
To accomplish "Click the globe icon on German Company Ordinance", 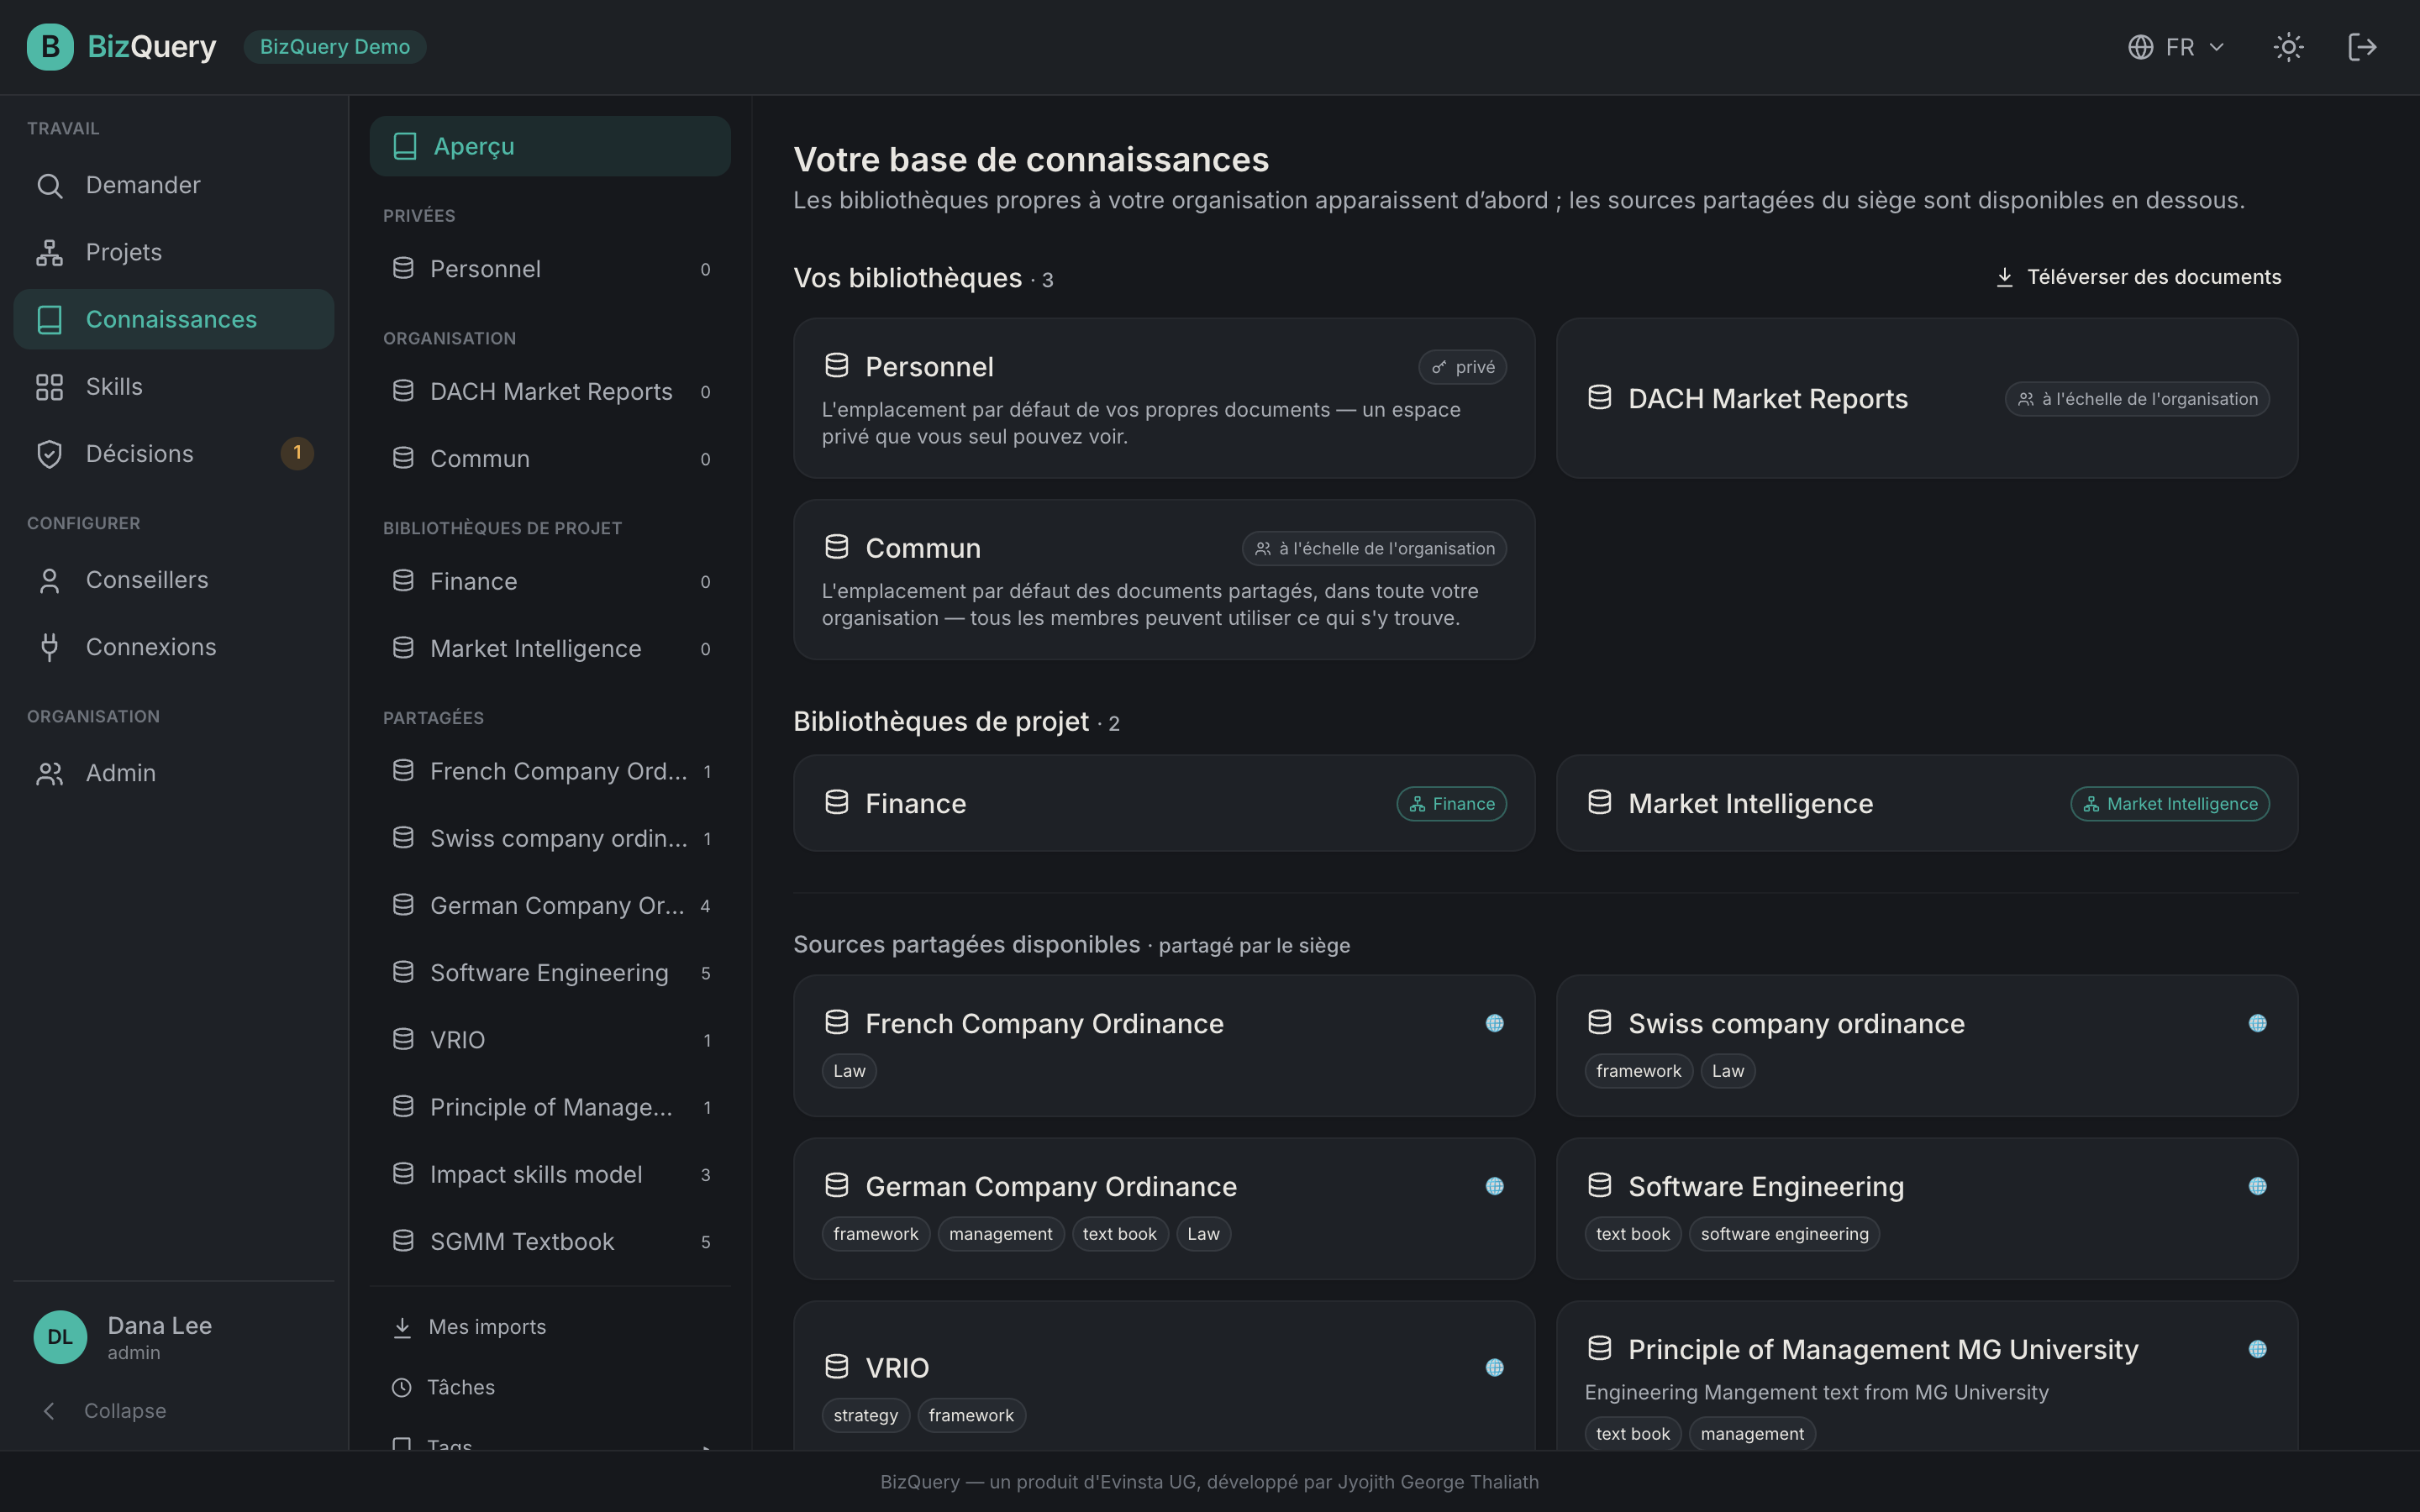I will pyautogui.click(x=1494, y=1186).
